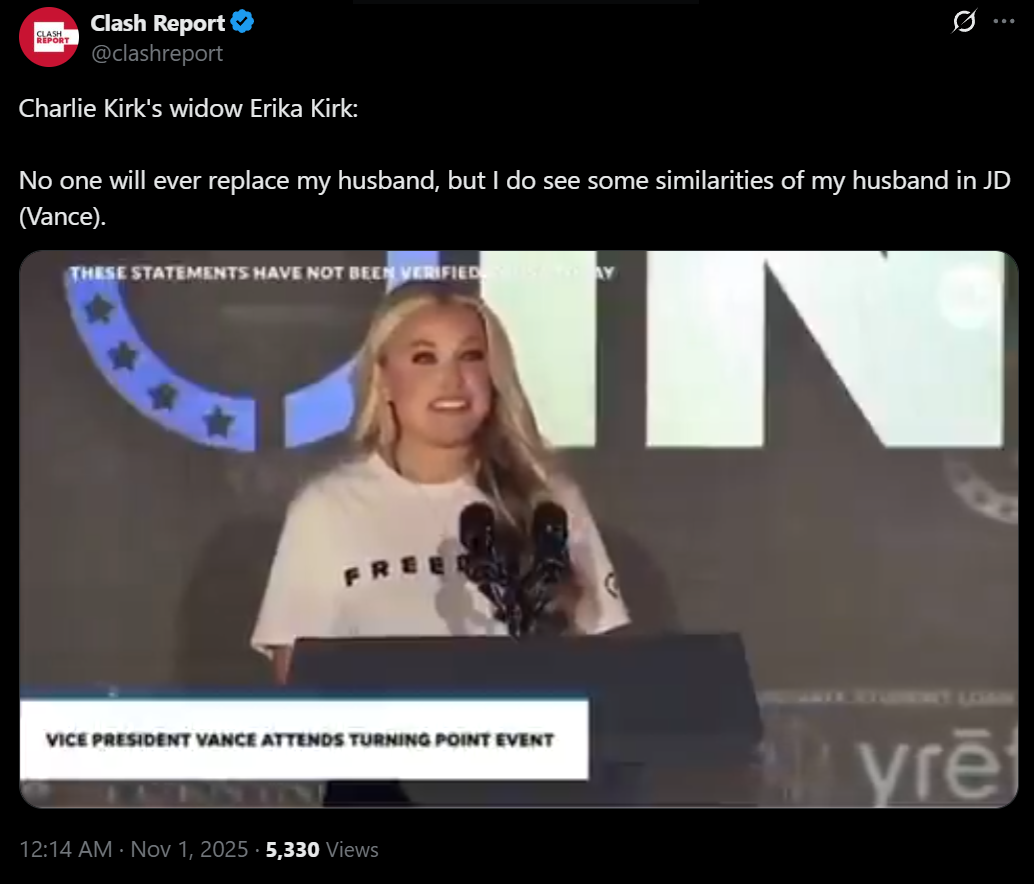This screenshot has width=1034, height=884.
Task: Play the Erika Kirk video
Action: point(518,529)
